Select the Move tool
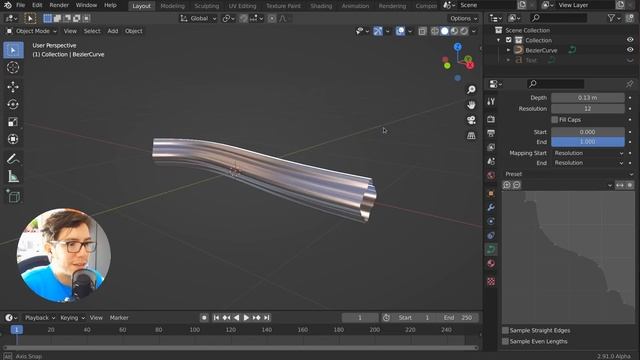The height and width of the screenshot is (360, 640). point(13,87)
